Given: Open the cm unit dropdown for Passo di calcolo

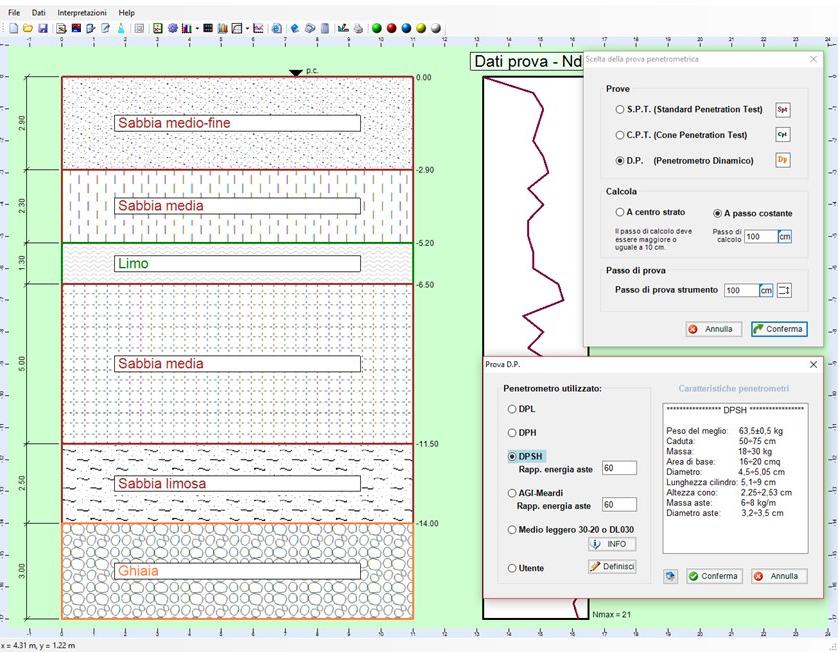Looking at the screenshot, I should tap(785, 237).
